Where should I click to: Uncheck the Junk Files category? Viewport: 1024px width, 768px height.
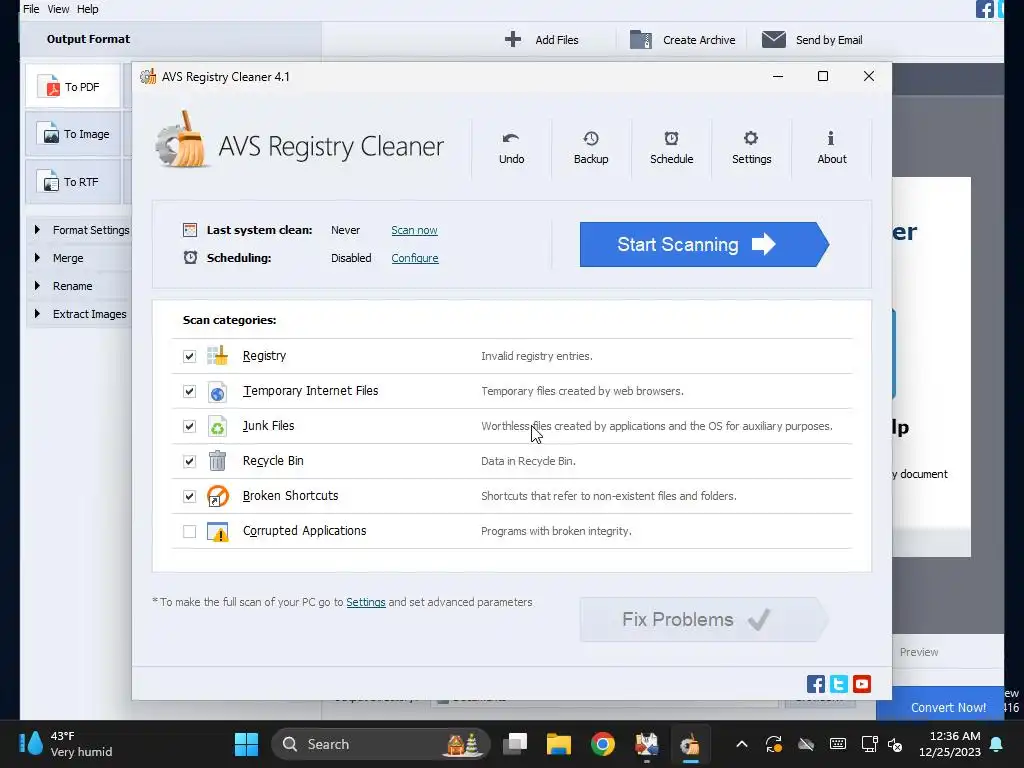tap(189, 426)
